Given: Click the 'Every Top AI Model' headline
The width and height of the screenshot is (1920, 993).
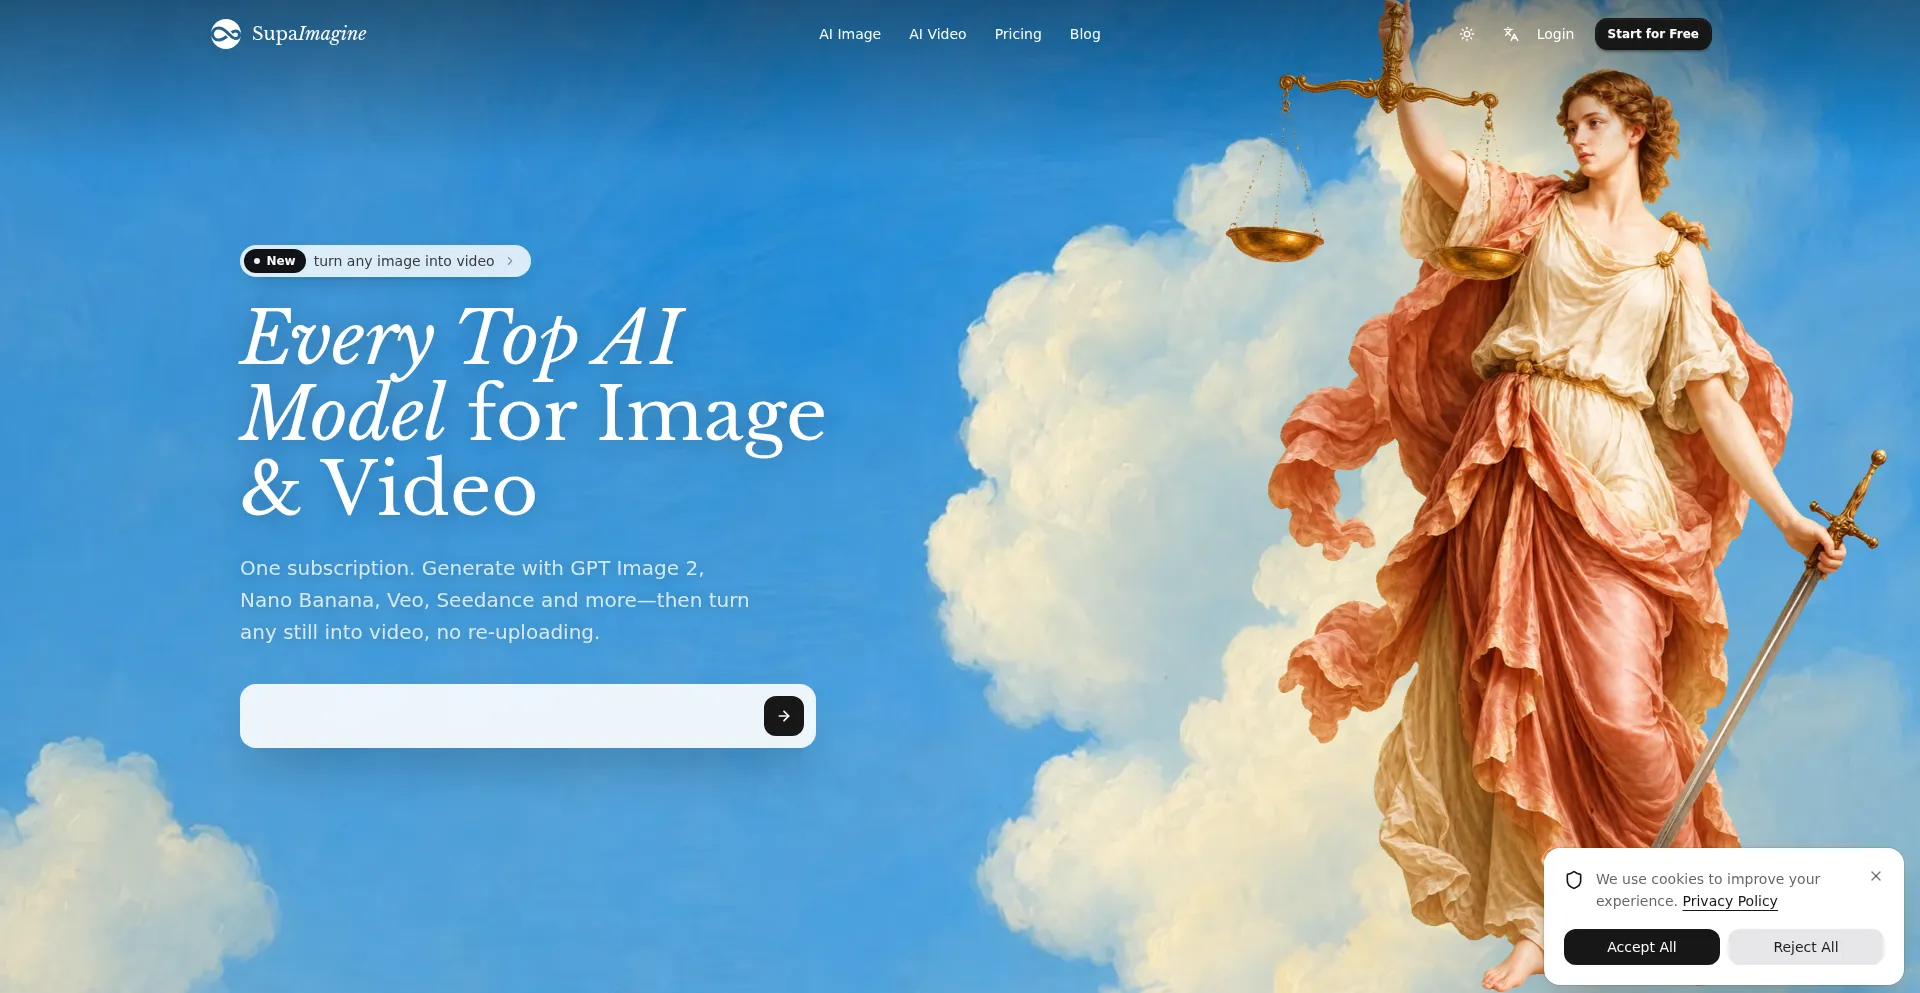Looking at the screenshot, I should pos(533,411).
